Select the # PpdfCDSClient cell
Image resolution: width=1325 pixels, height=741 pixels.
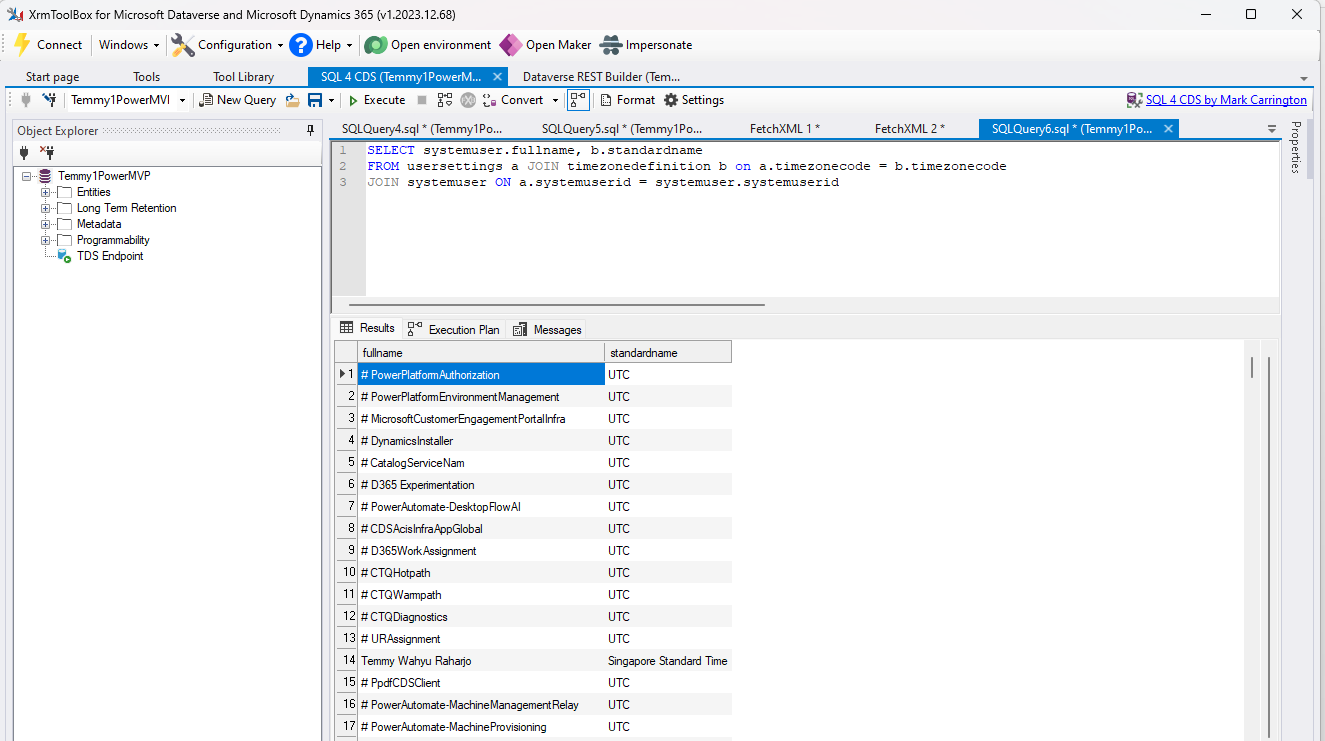[x=481, y=683]
